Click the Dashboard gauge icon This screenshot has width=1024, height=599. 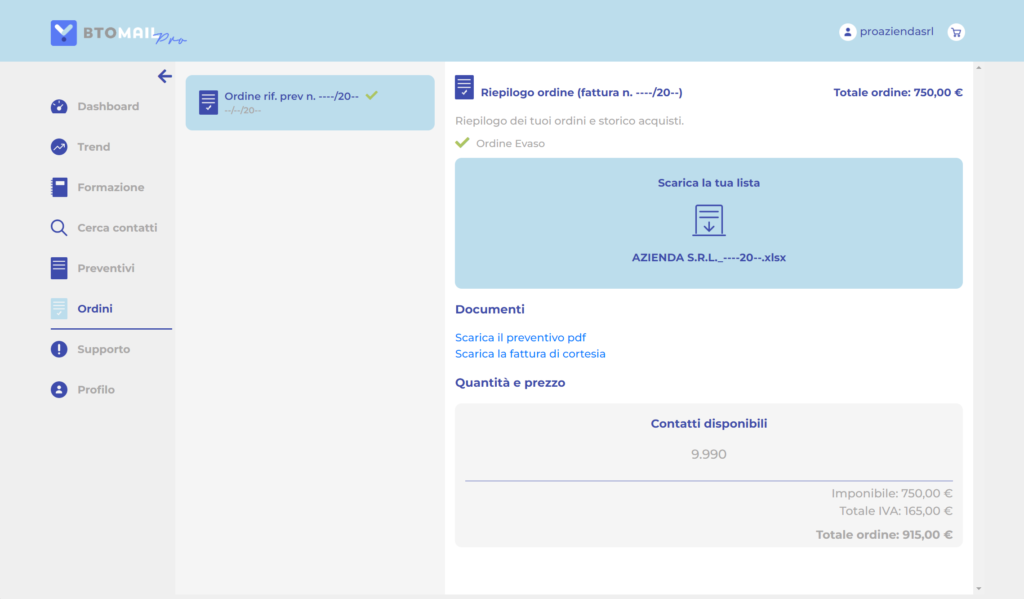click(x=59, y=106)
